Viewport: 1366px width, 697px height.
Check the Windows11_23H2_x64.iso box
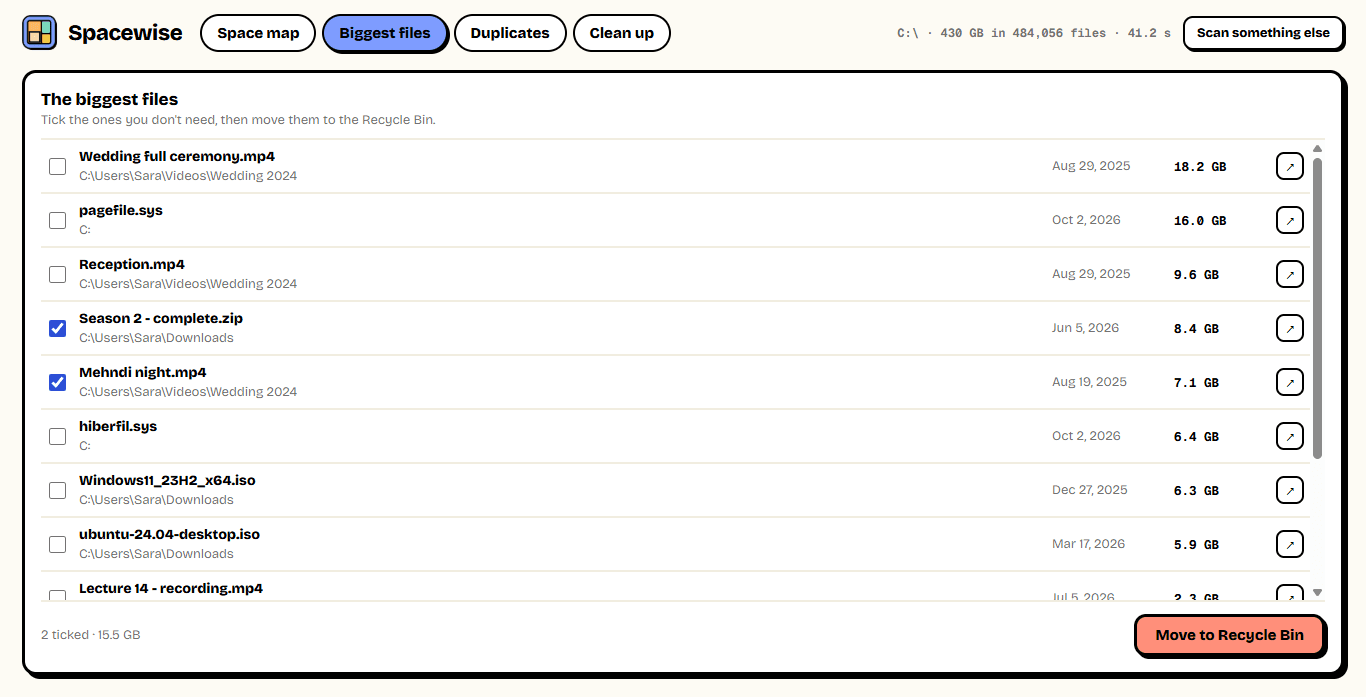58,490
